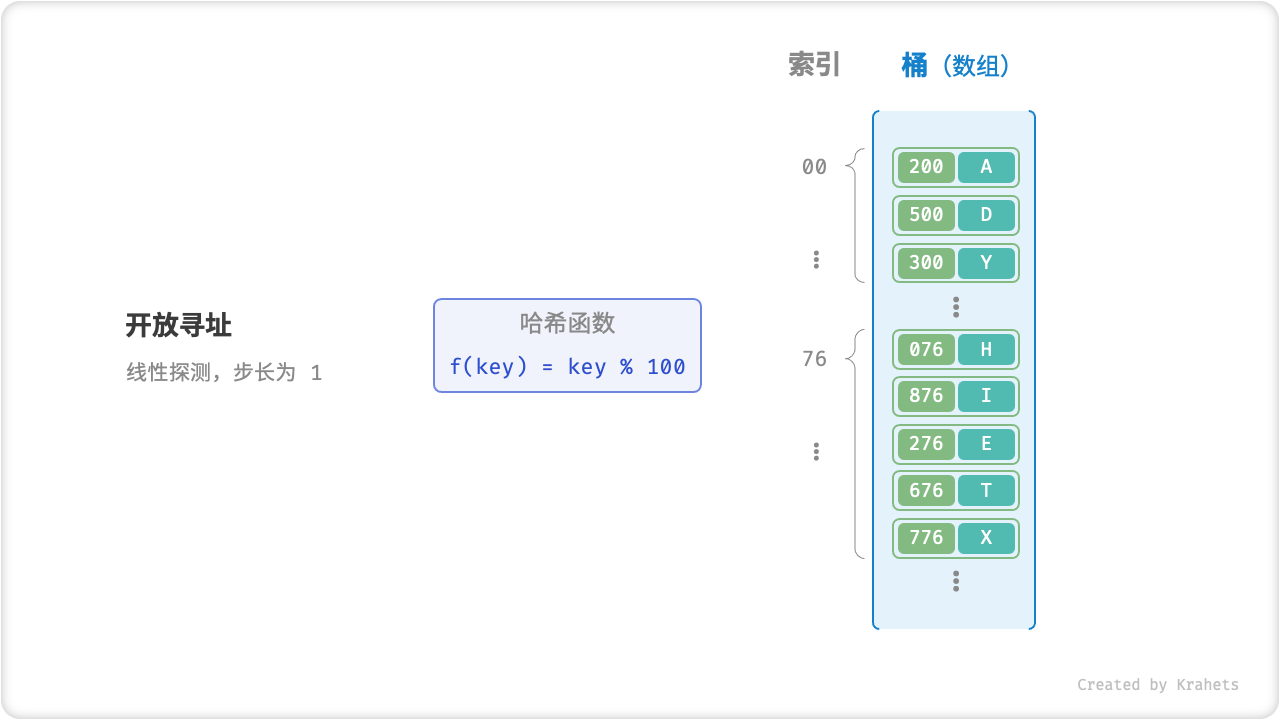Select the 索引 column header
Screen dimensions: 1280x720
(x=813, y=64)
